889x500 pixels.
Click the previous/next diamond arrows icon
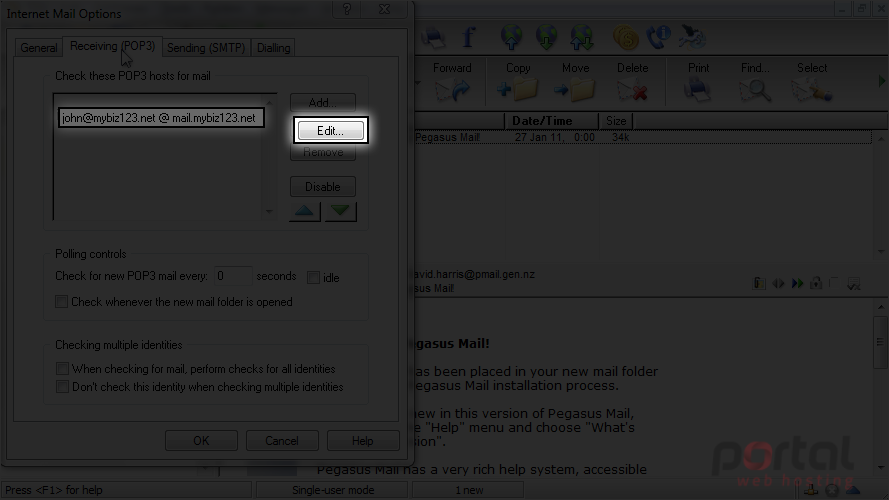[x=778, y=283]
